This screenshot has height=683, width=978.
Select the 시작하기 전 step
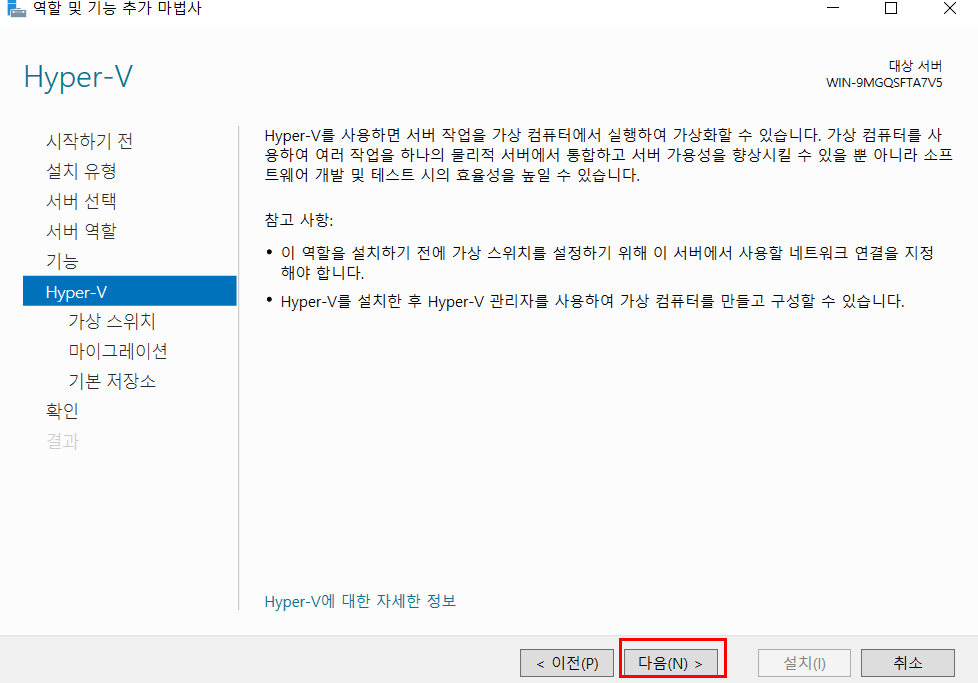point(89,141)
